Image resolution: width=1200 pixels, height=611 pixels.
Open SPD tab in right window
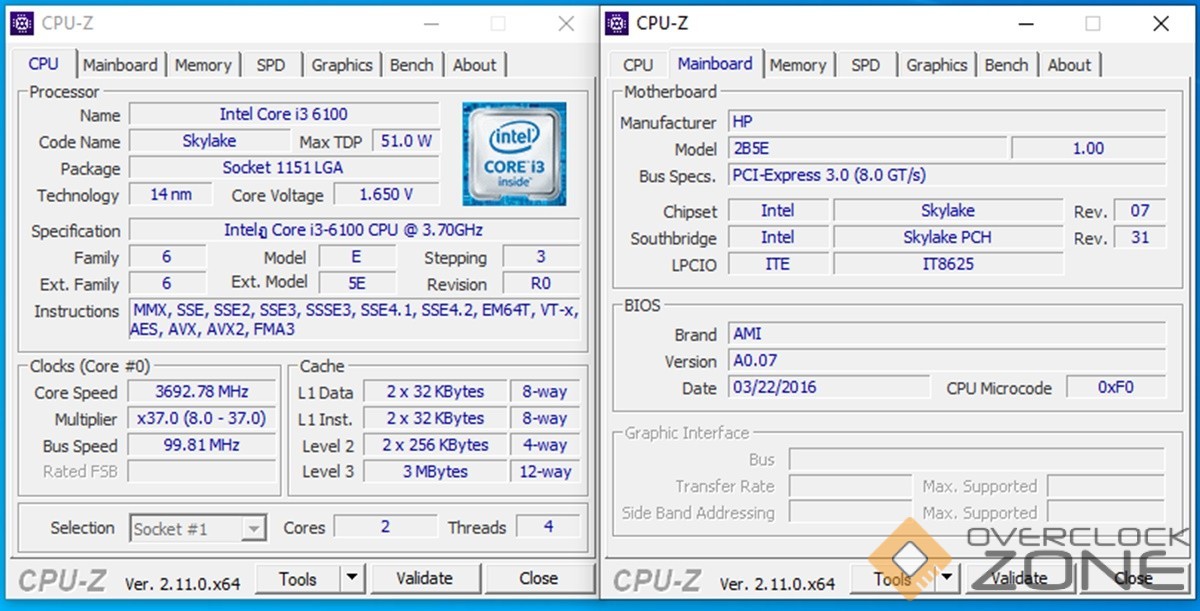(x=866, y=65)
